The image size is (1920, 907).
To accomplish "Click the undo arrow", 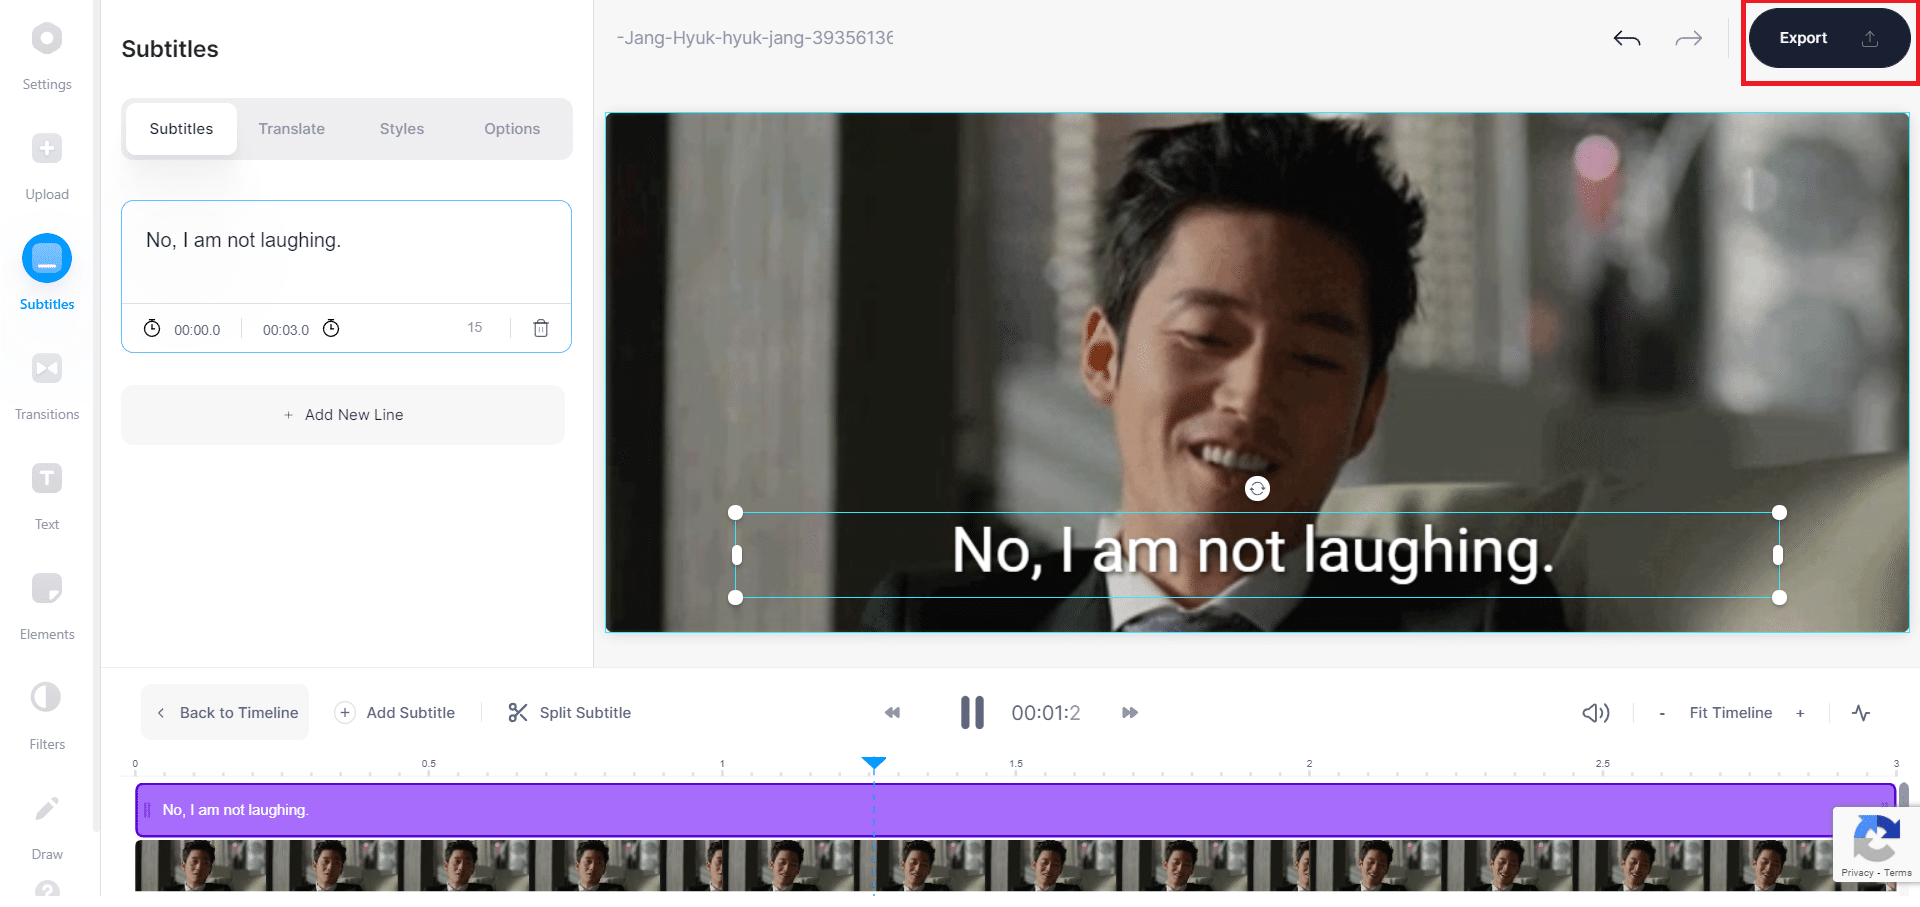I will 1627,39.
